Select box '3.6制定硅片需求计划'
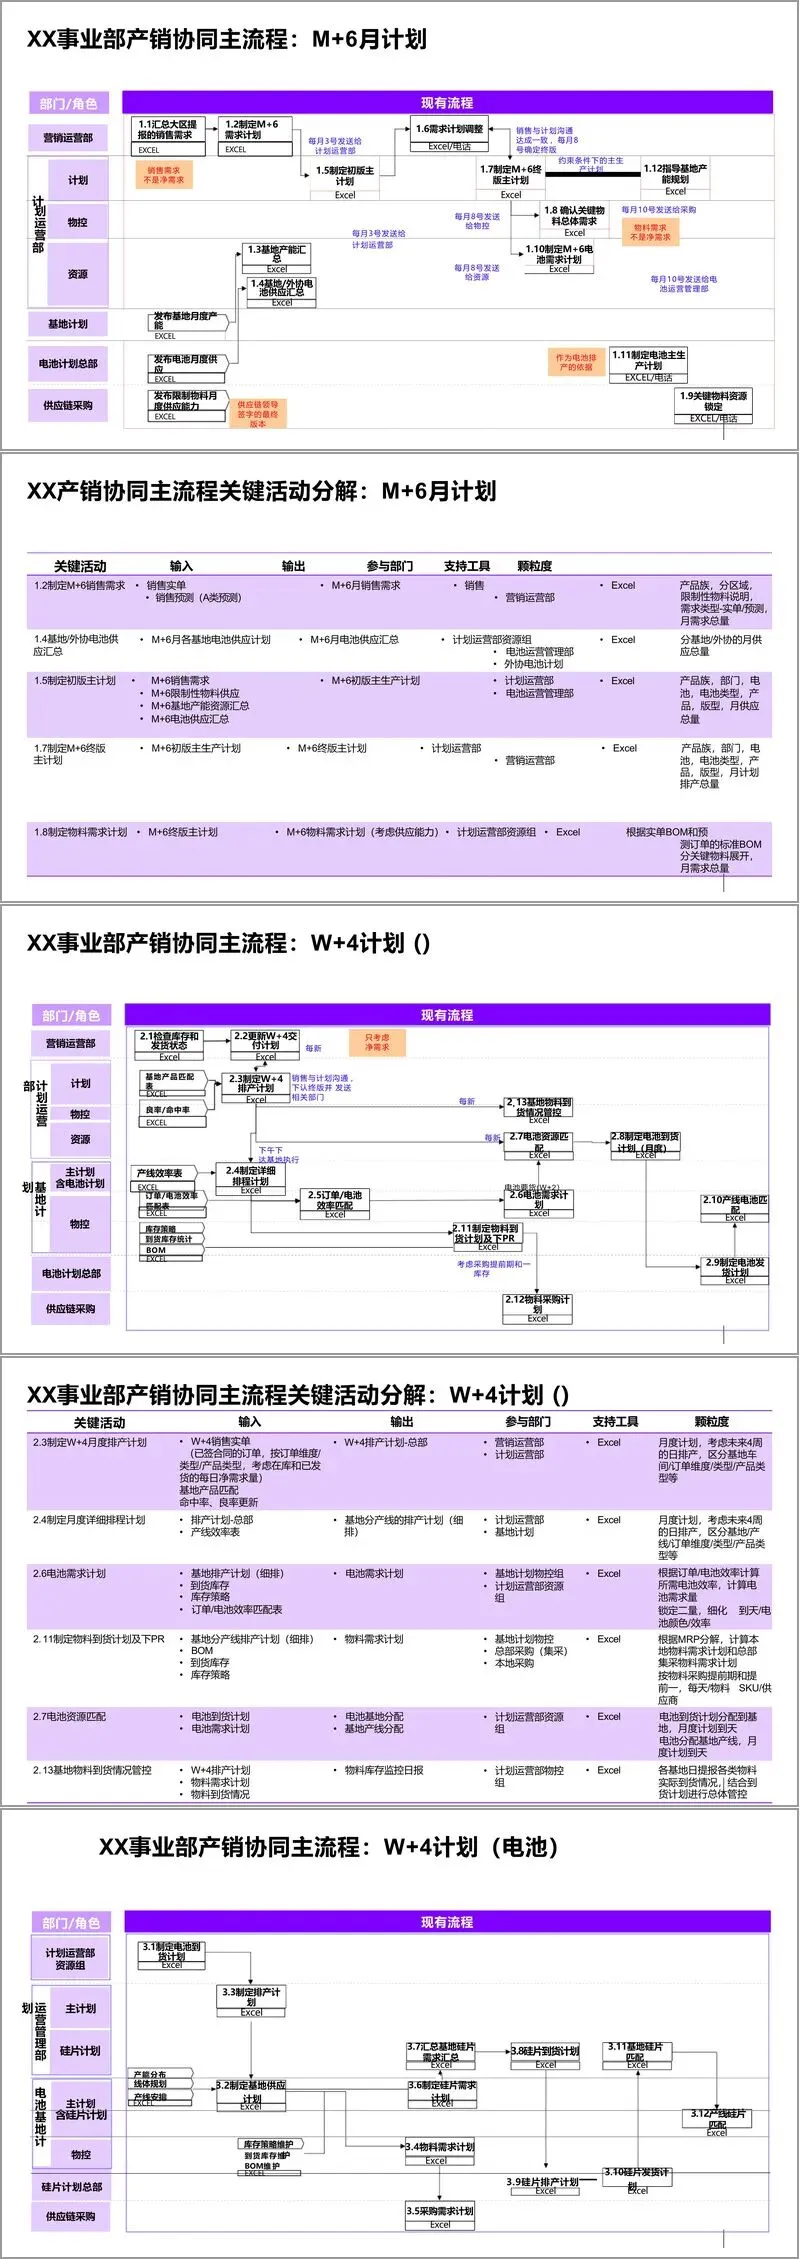Screen dimensions: 800x2259 click(443, 2094)
